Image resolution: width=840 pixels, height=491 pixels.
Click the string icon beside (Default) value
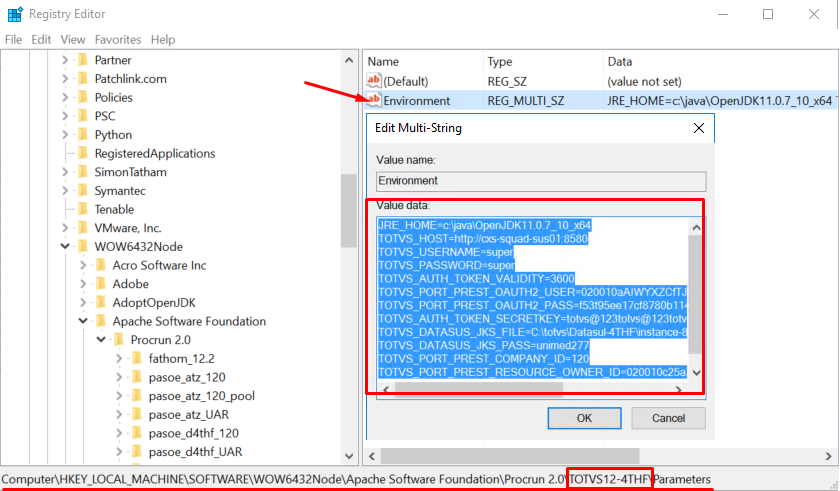[373, 81]
